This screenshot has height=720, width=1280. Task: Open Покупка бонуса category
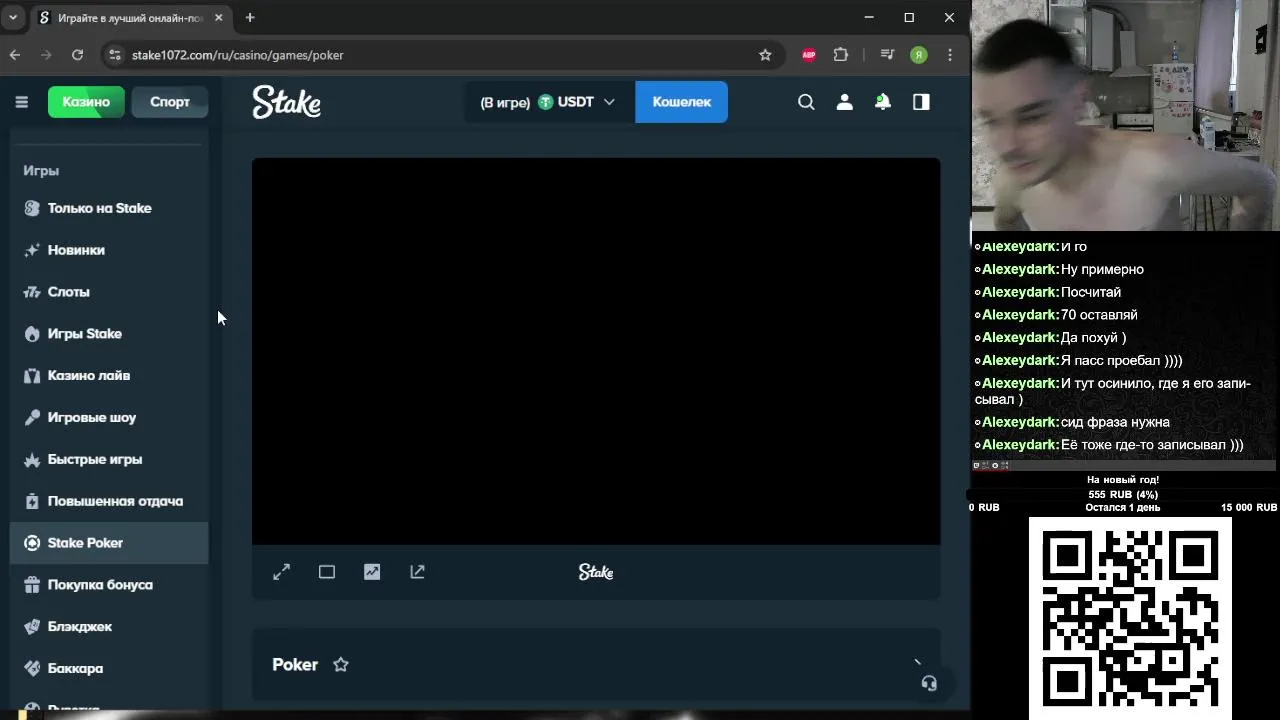[x=110, y=585]
